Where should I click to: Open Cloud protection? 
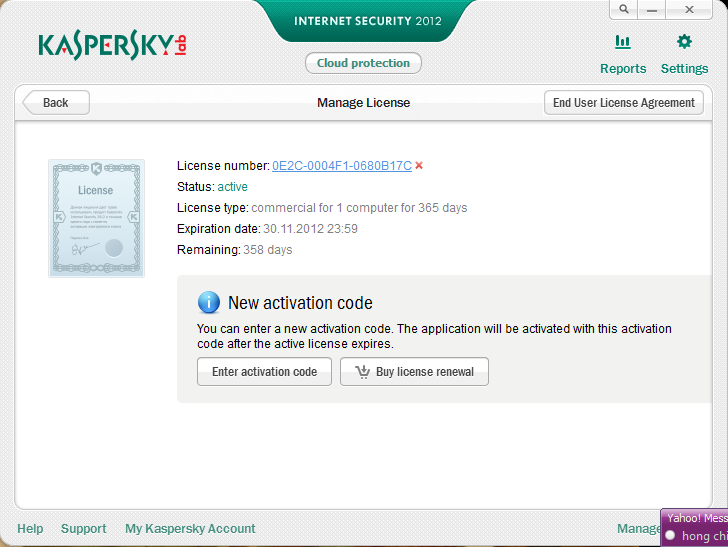pyautogui.click(x=363, y=63)
